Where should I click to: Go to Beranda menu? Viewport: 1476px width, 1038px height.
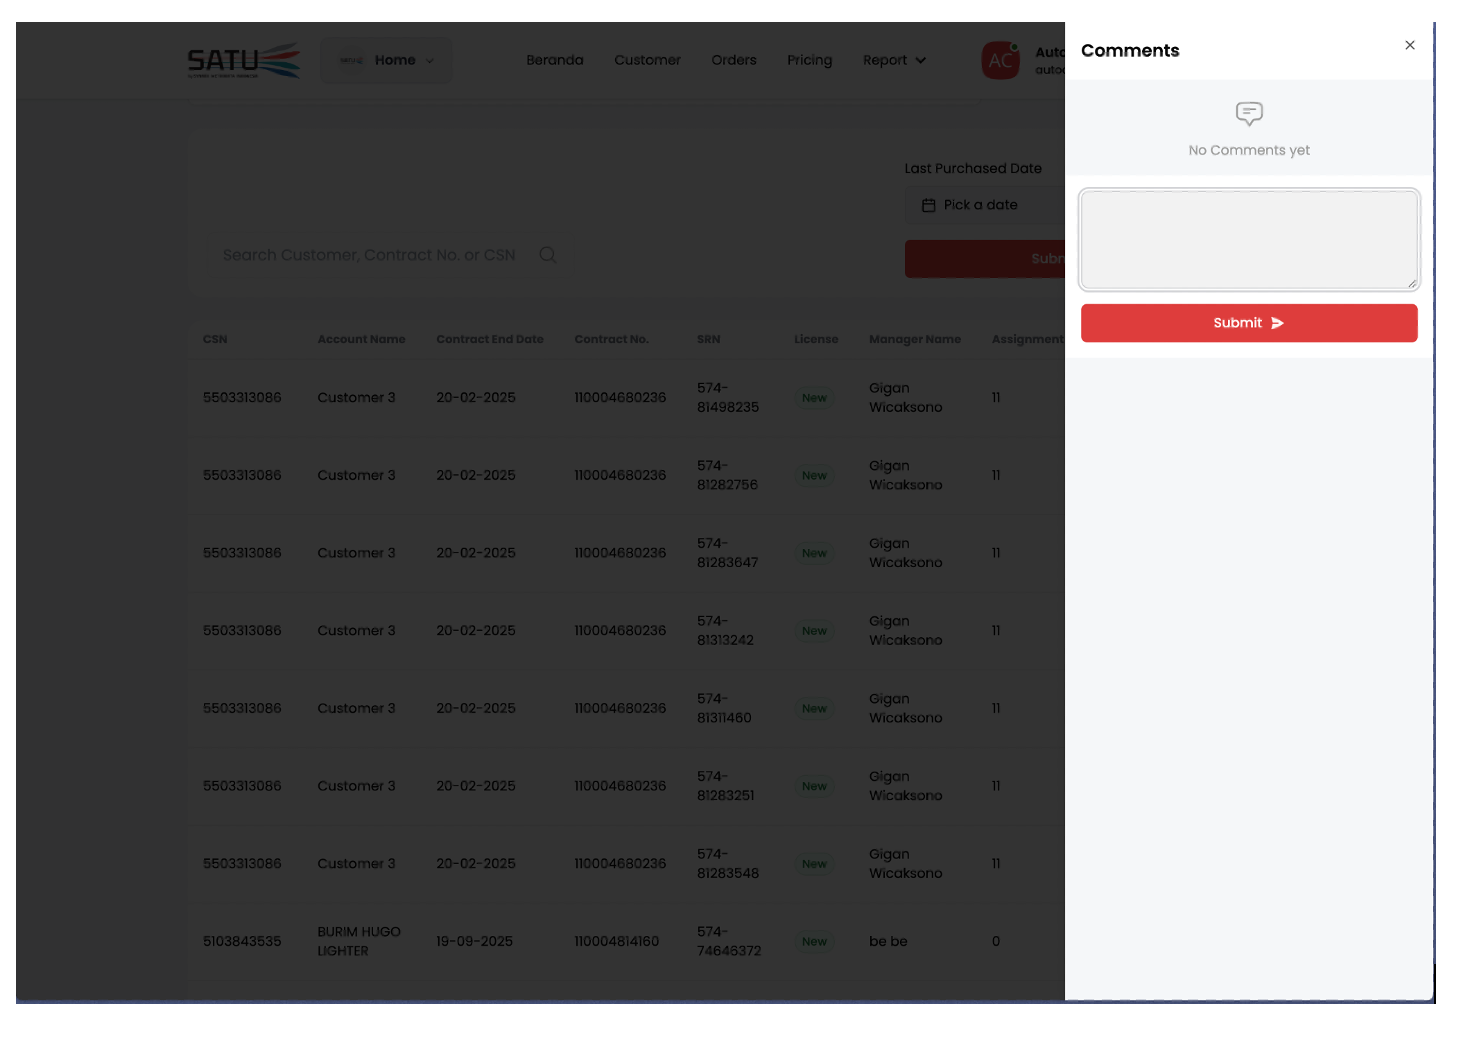(554, 60)
